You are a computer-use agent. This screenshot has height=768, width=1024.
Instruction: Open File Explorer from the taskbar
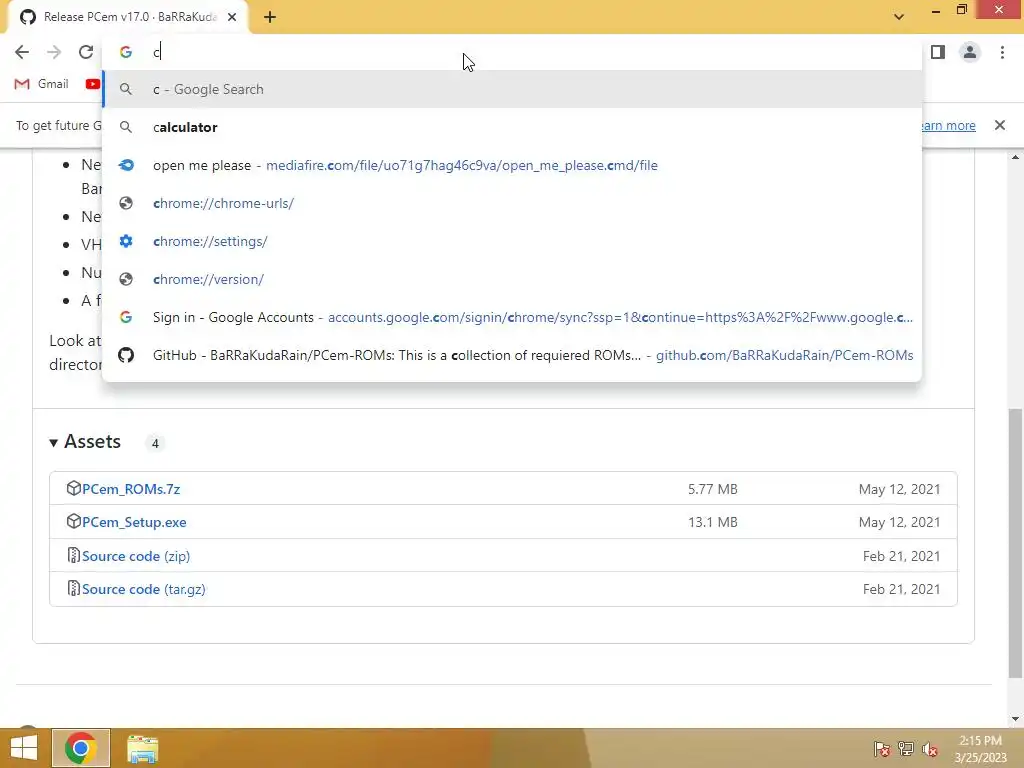(142, 749)
